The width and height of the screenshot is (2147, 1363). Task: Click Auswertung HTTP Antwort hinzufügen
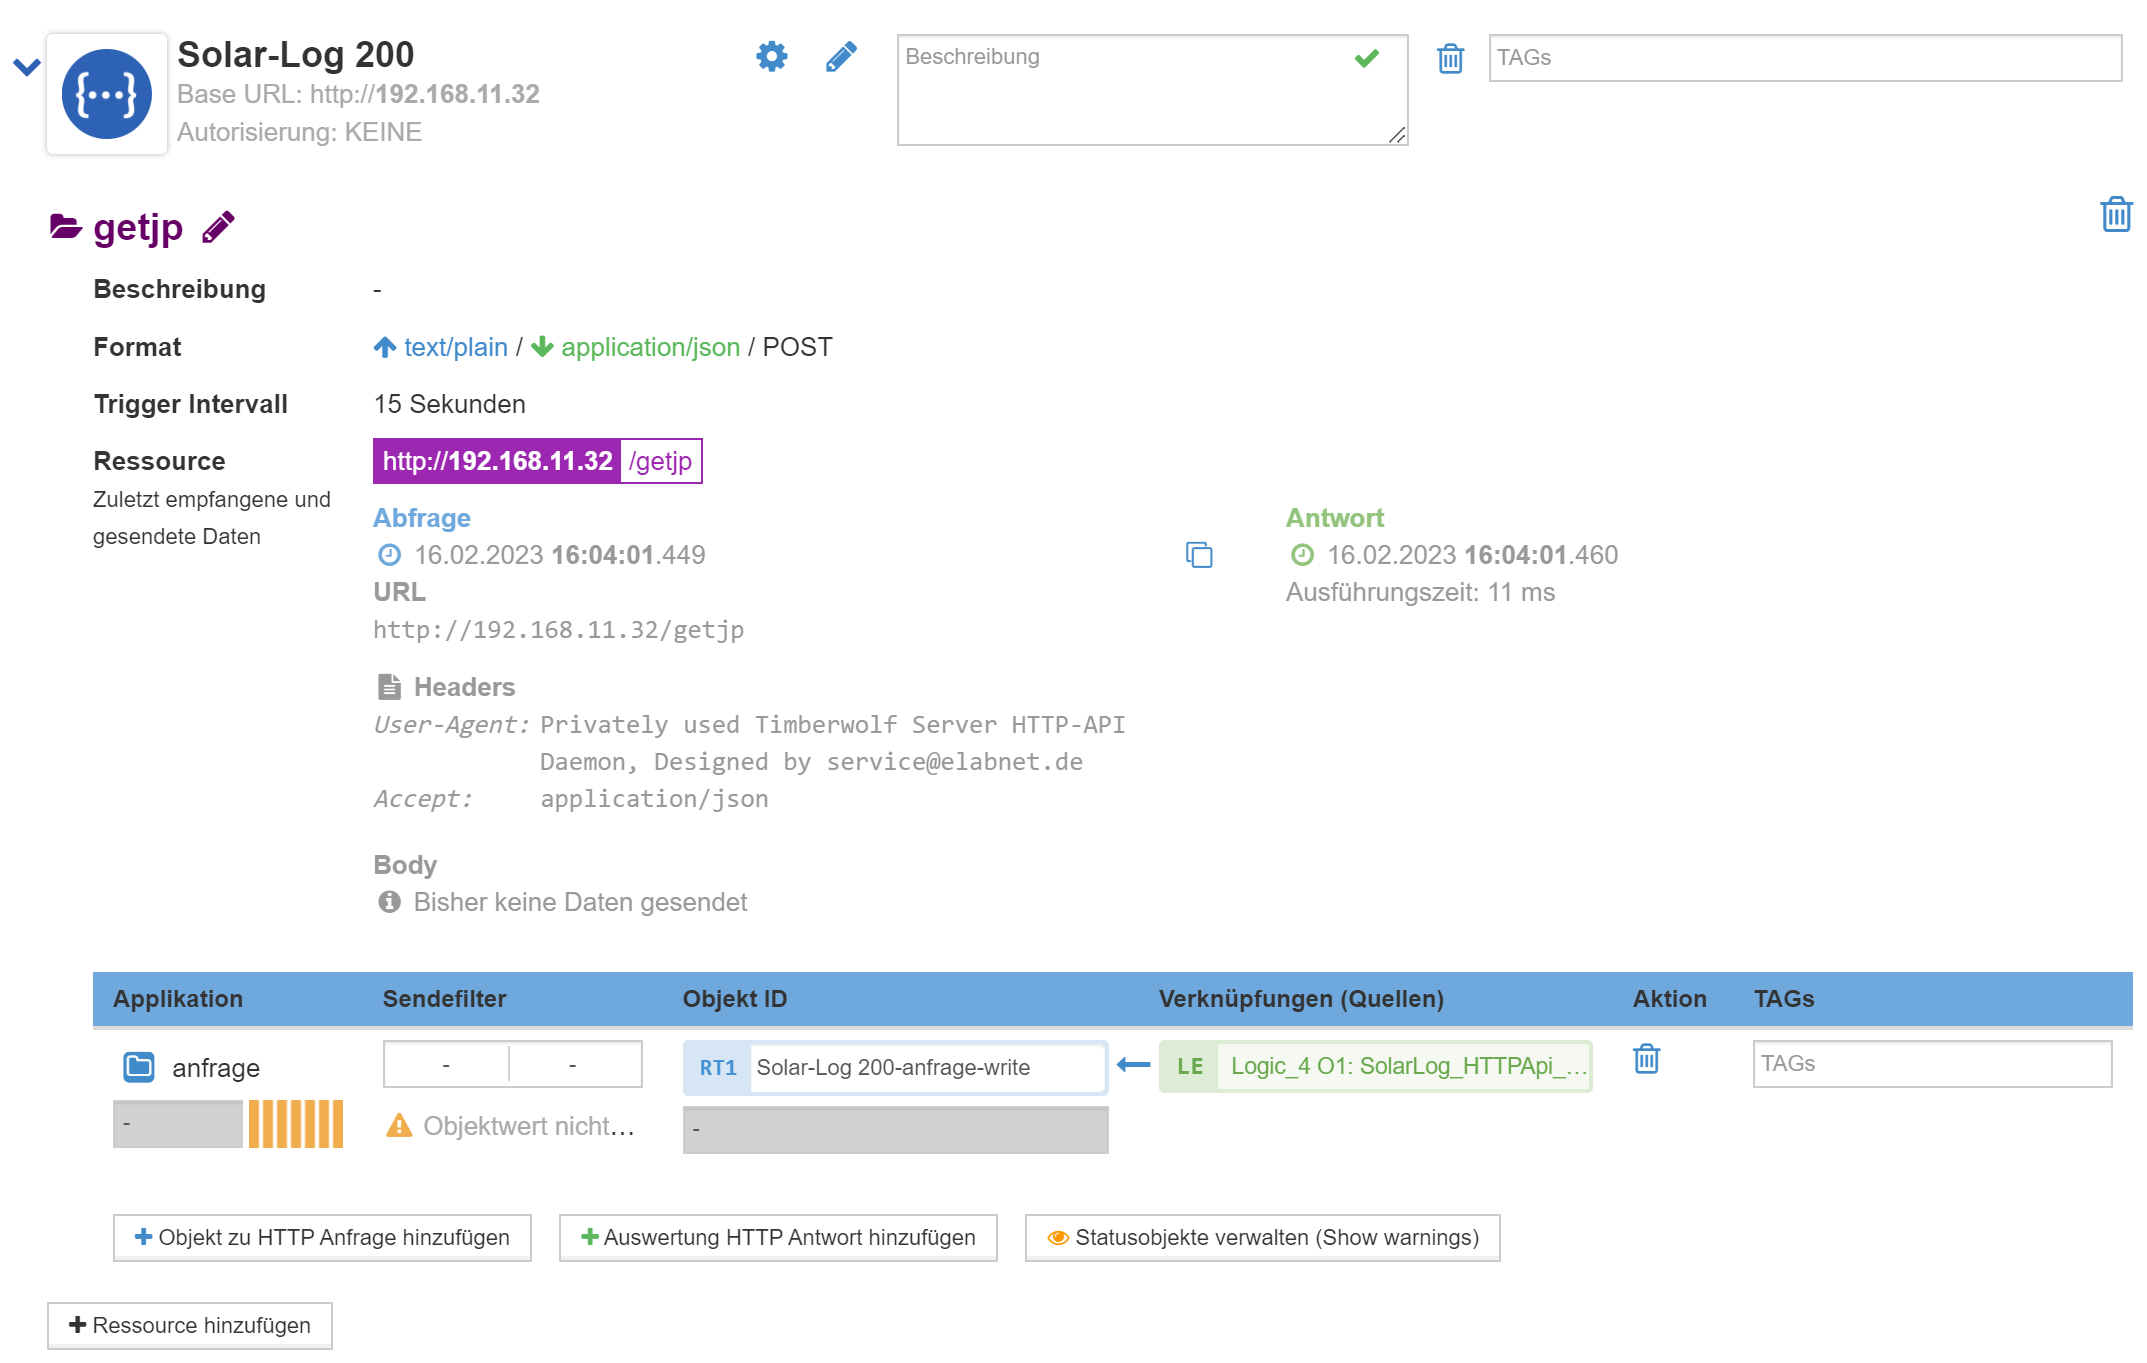click(x=778, y=1238)
